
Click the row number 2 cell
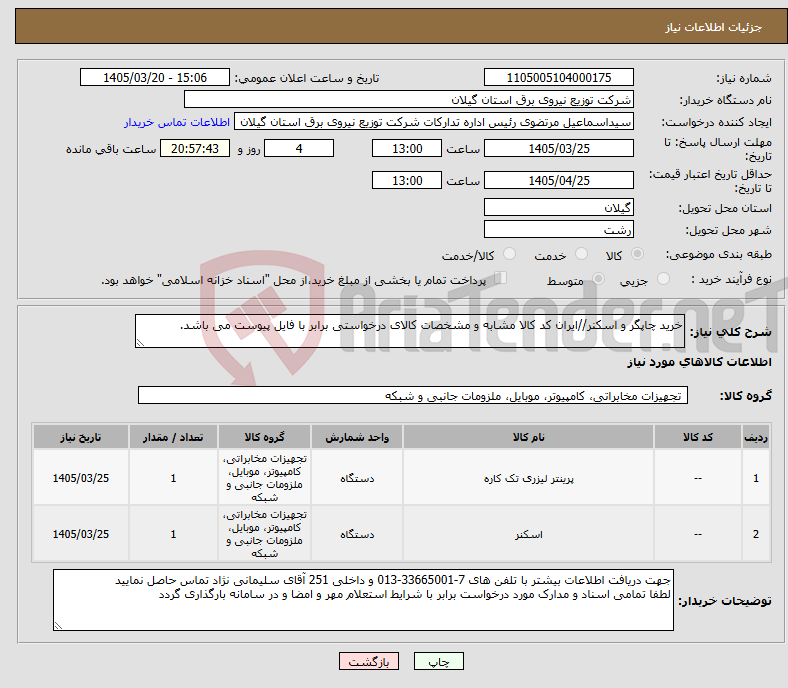click(x=756, y=534)
